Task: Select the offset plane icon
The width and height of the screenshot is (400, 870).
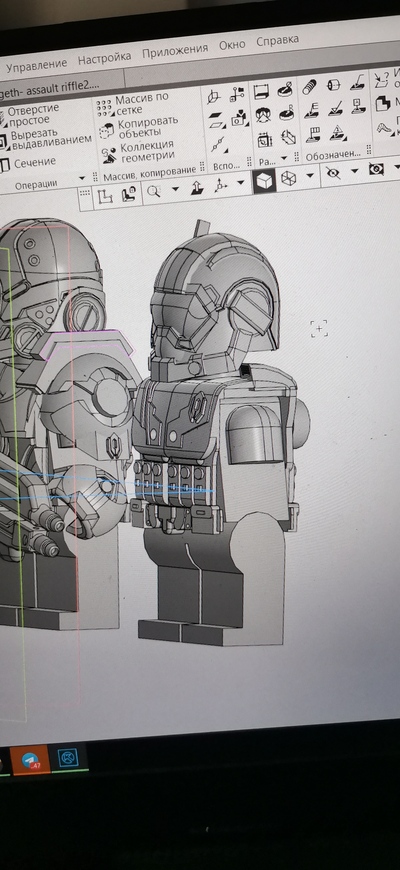Action: (215, 119)
